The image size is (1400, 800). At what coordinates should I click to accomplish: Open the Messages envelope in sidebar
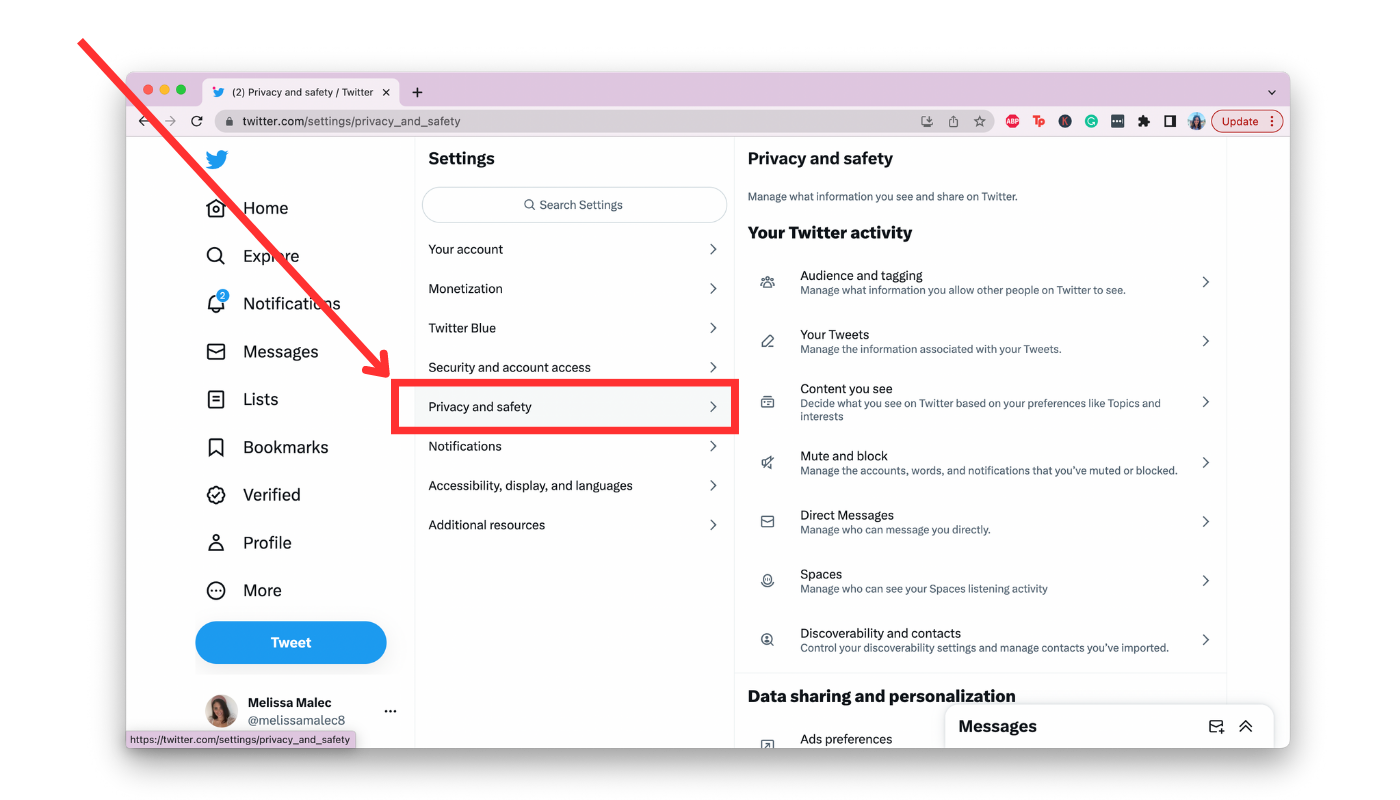(216, 352)
